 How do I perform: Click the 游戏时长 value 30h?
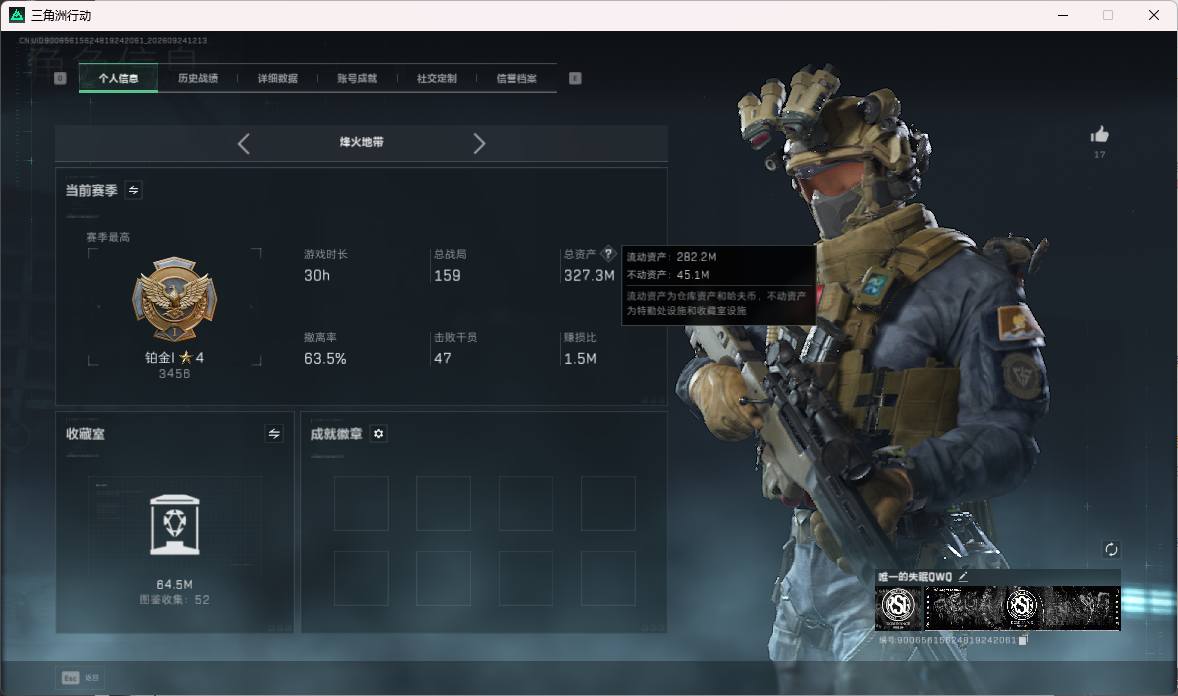pyautogui.click(x=316, y=276)
